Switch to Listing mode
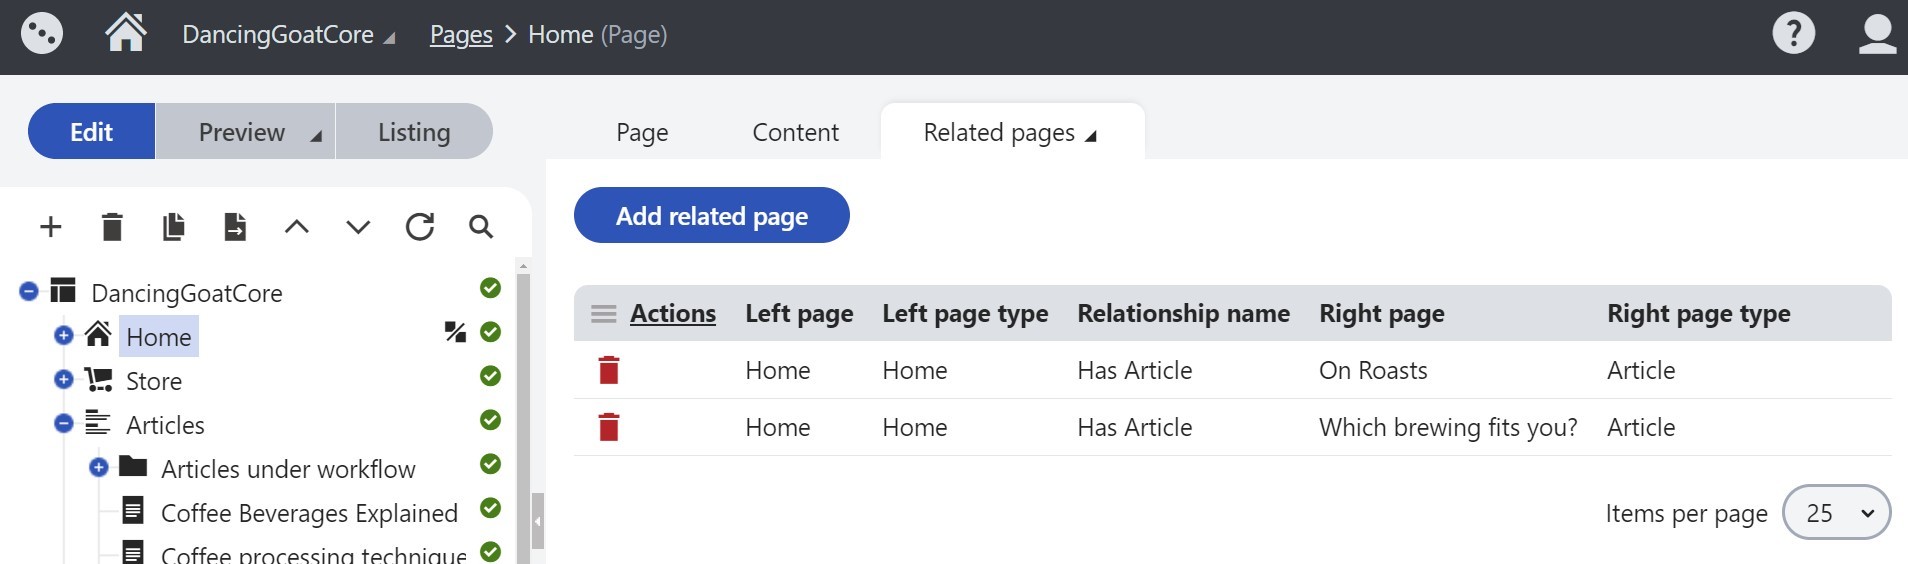The height and width of the screenshot is (564, 1908). (414, 131)
